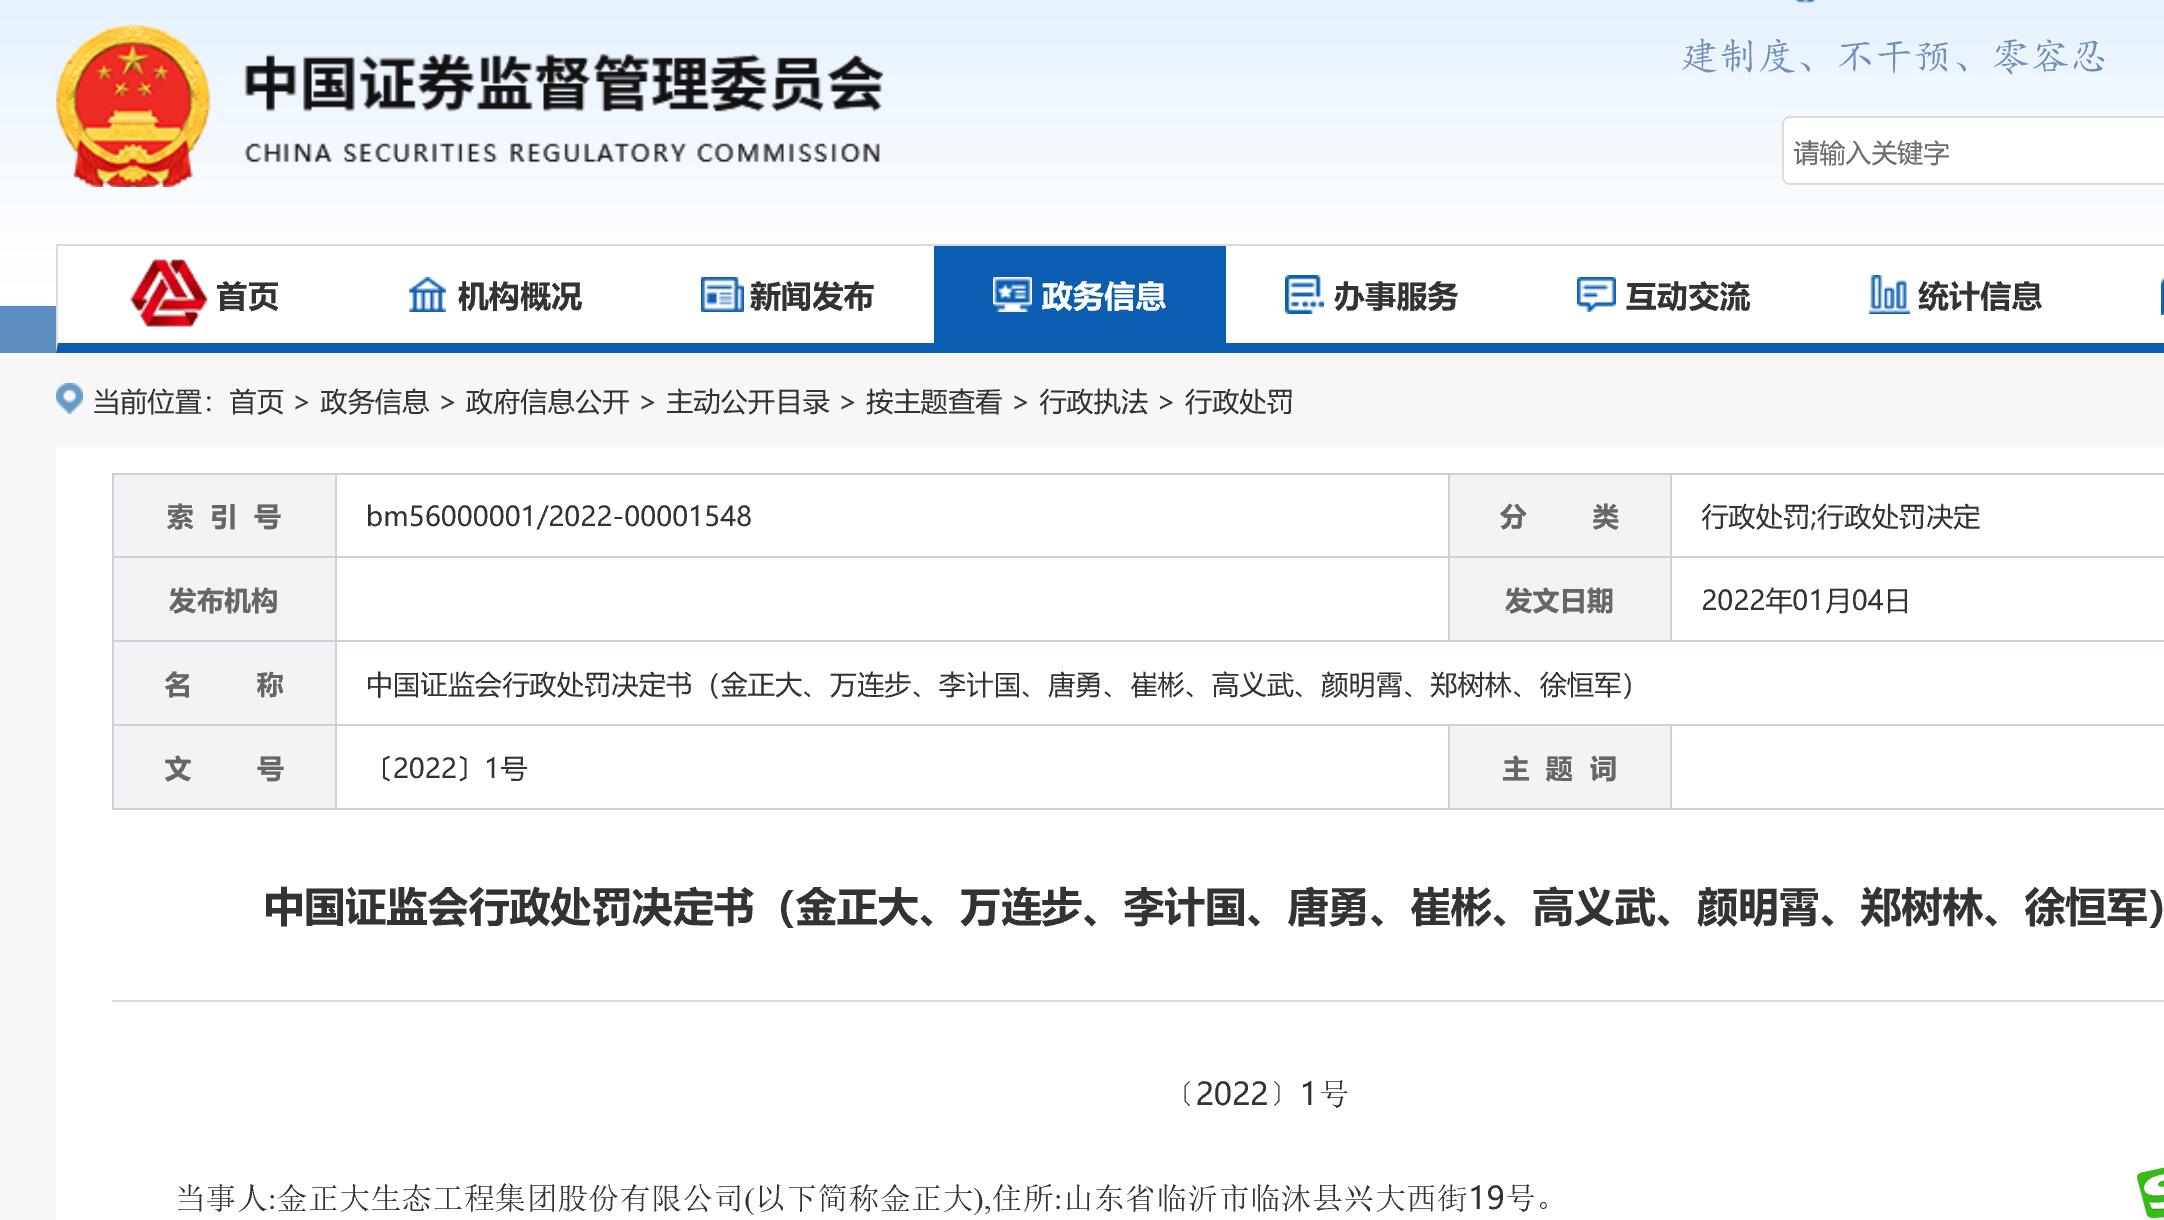The height and width of the screenshot is (1220, 2164).
Task: Click the news release newspaper icon
Action: tap(721, 295)
